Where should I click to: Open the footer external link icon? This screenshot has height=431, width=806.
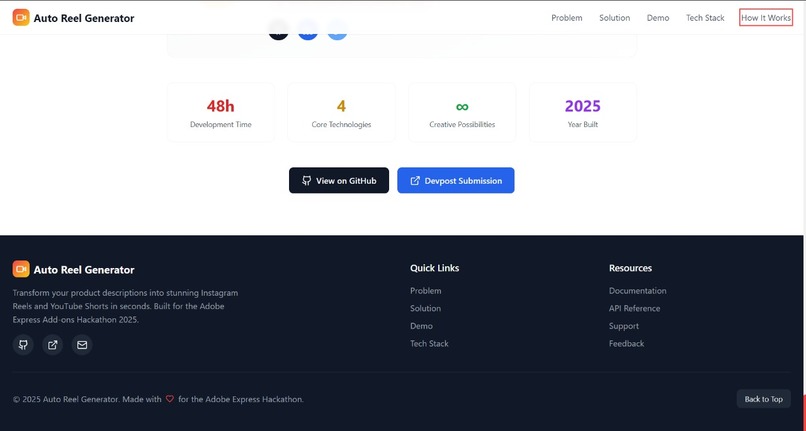click(52, 345)
